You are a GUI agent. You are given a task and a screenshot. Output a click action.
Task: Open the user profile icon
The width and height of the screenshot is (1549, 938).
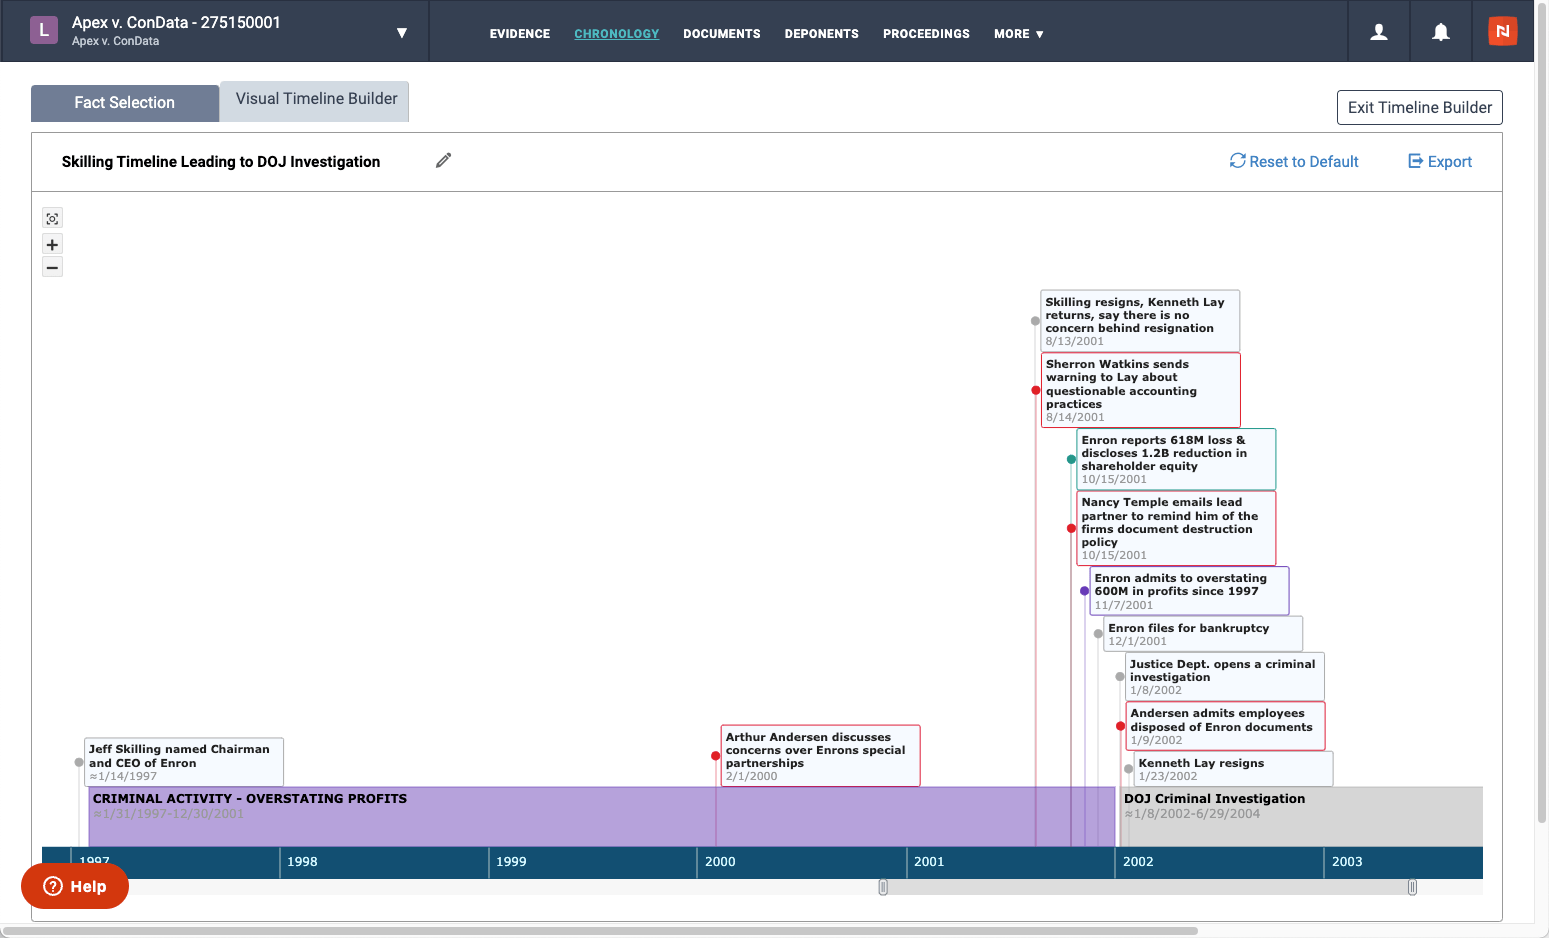[1378, 31]
